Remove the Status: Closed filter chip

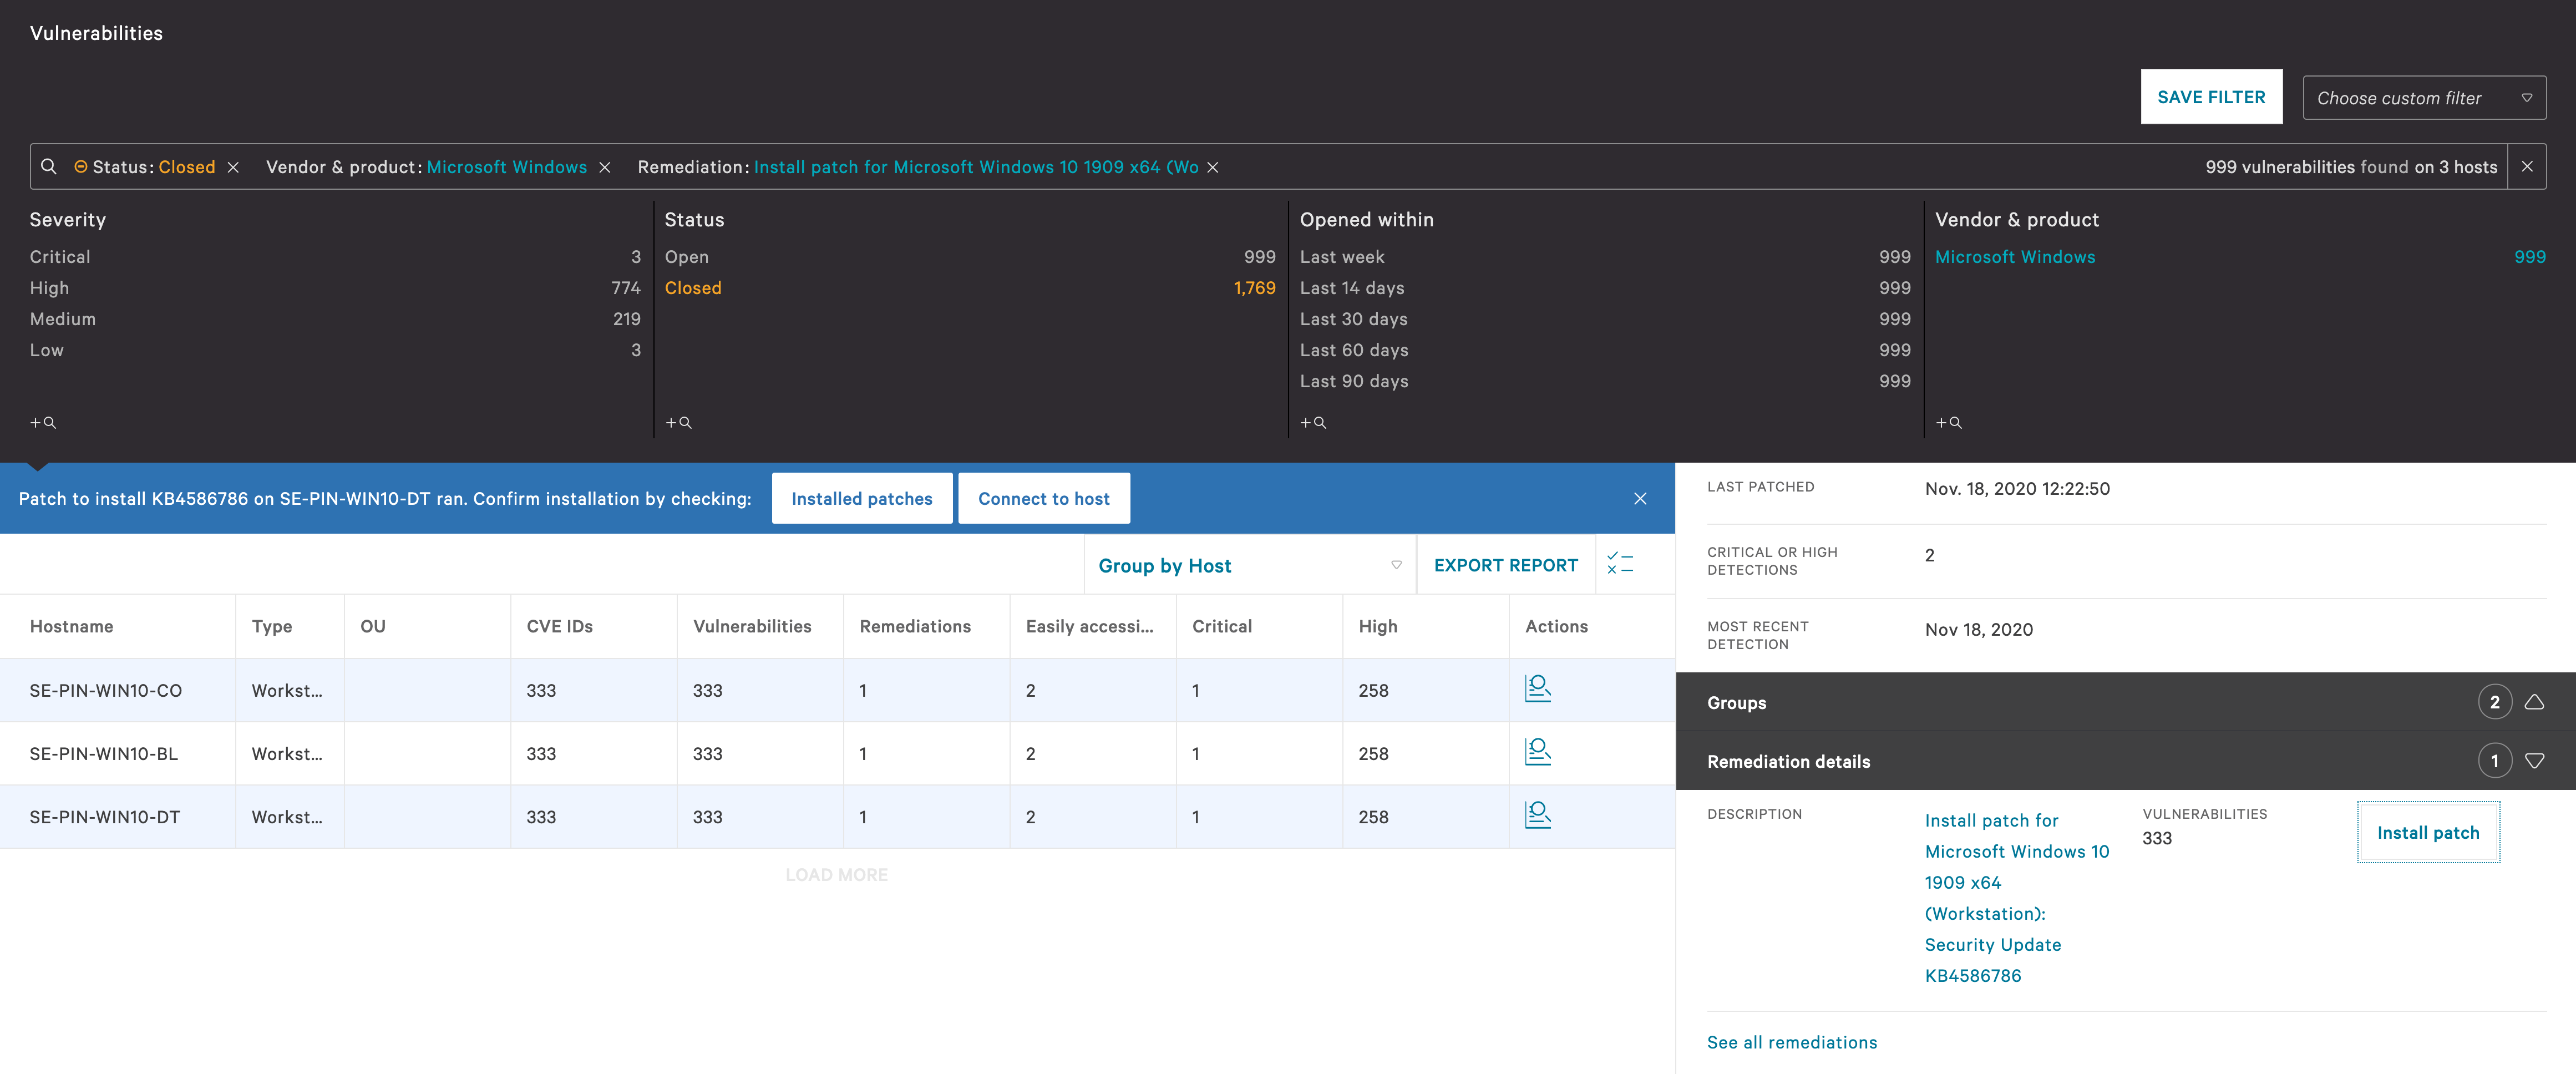pyautogui.click(x=233, y=167)
